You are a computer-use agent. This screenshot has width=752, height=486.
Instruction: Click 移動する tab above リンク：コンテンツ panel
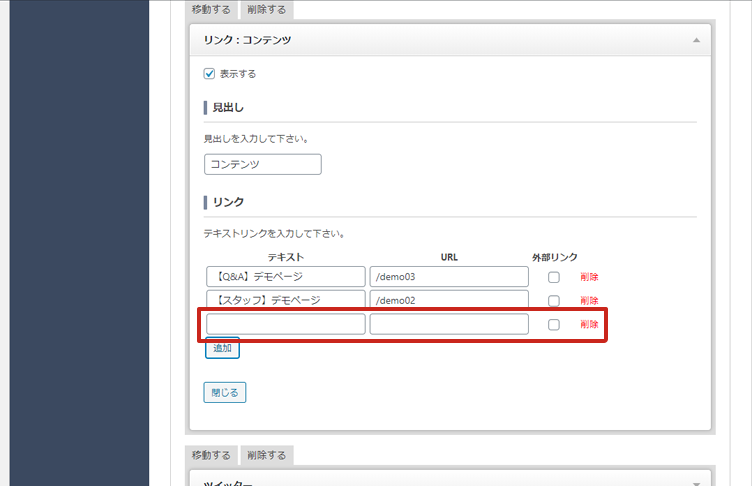coord(211,10)
